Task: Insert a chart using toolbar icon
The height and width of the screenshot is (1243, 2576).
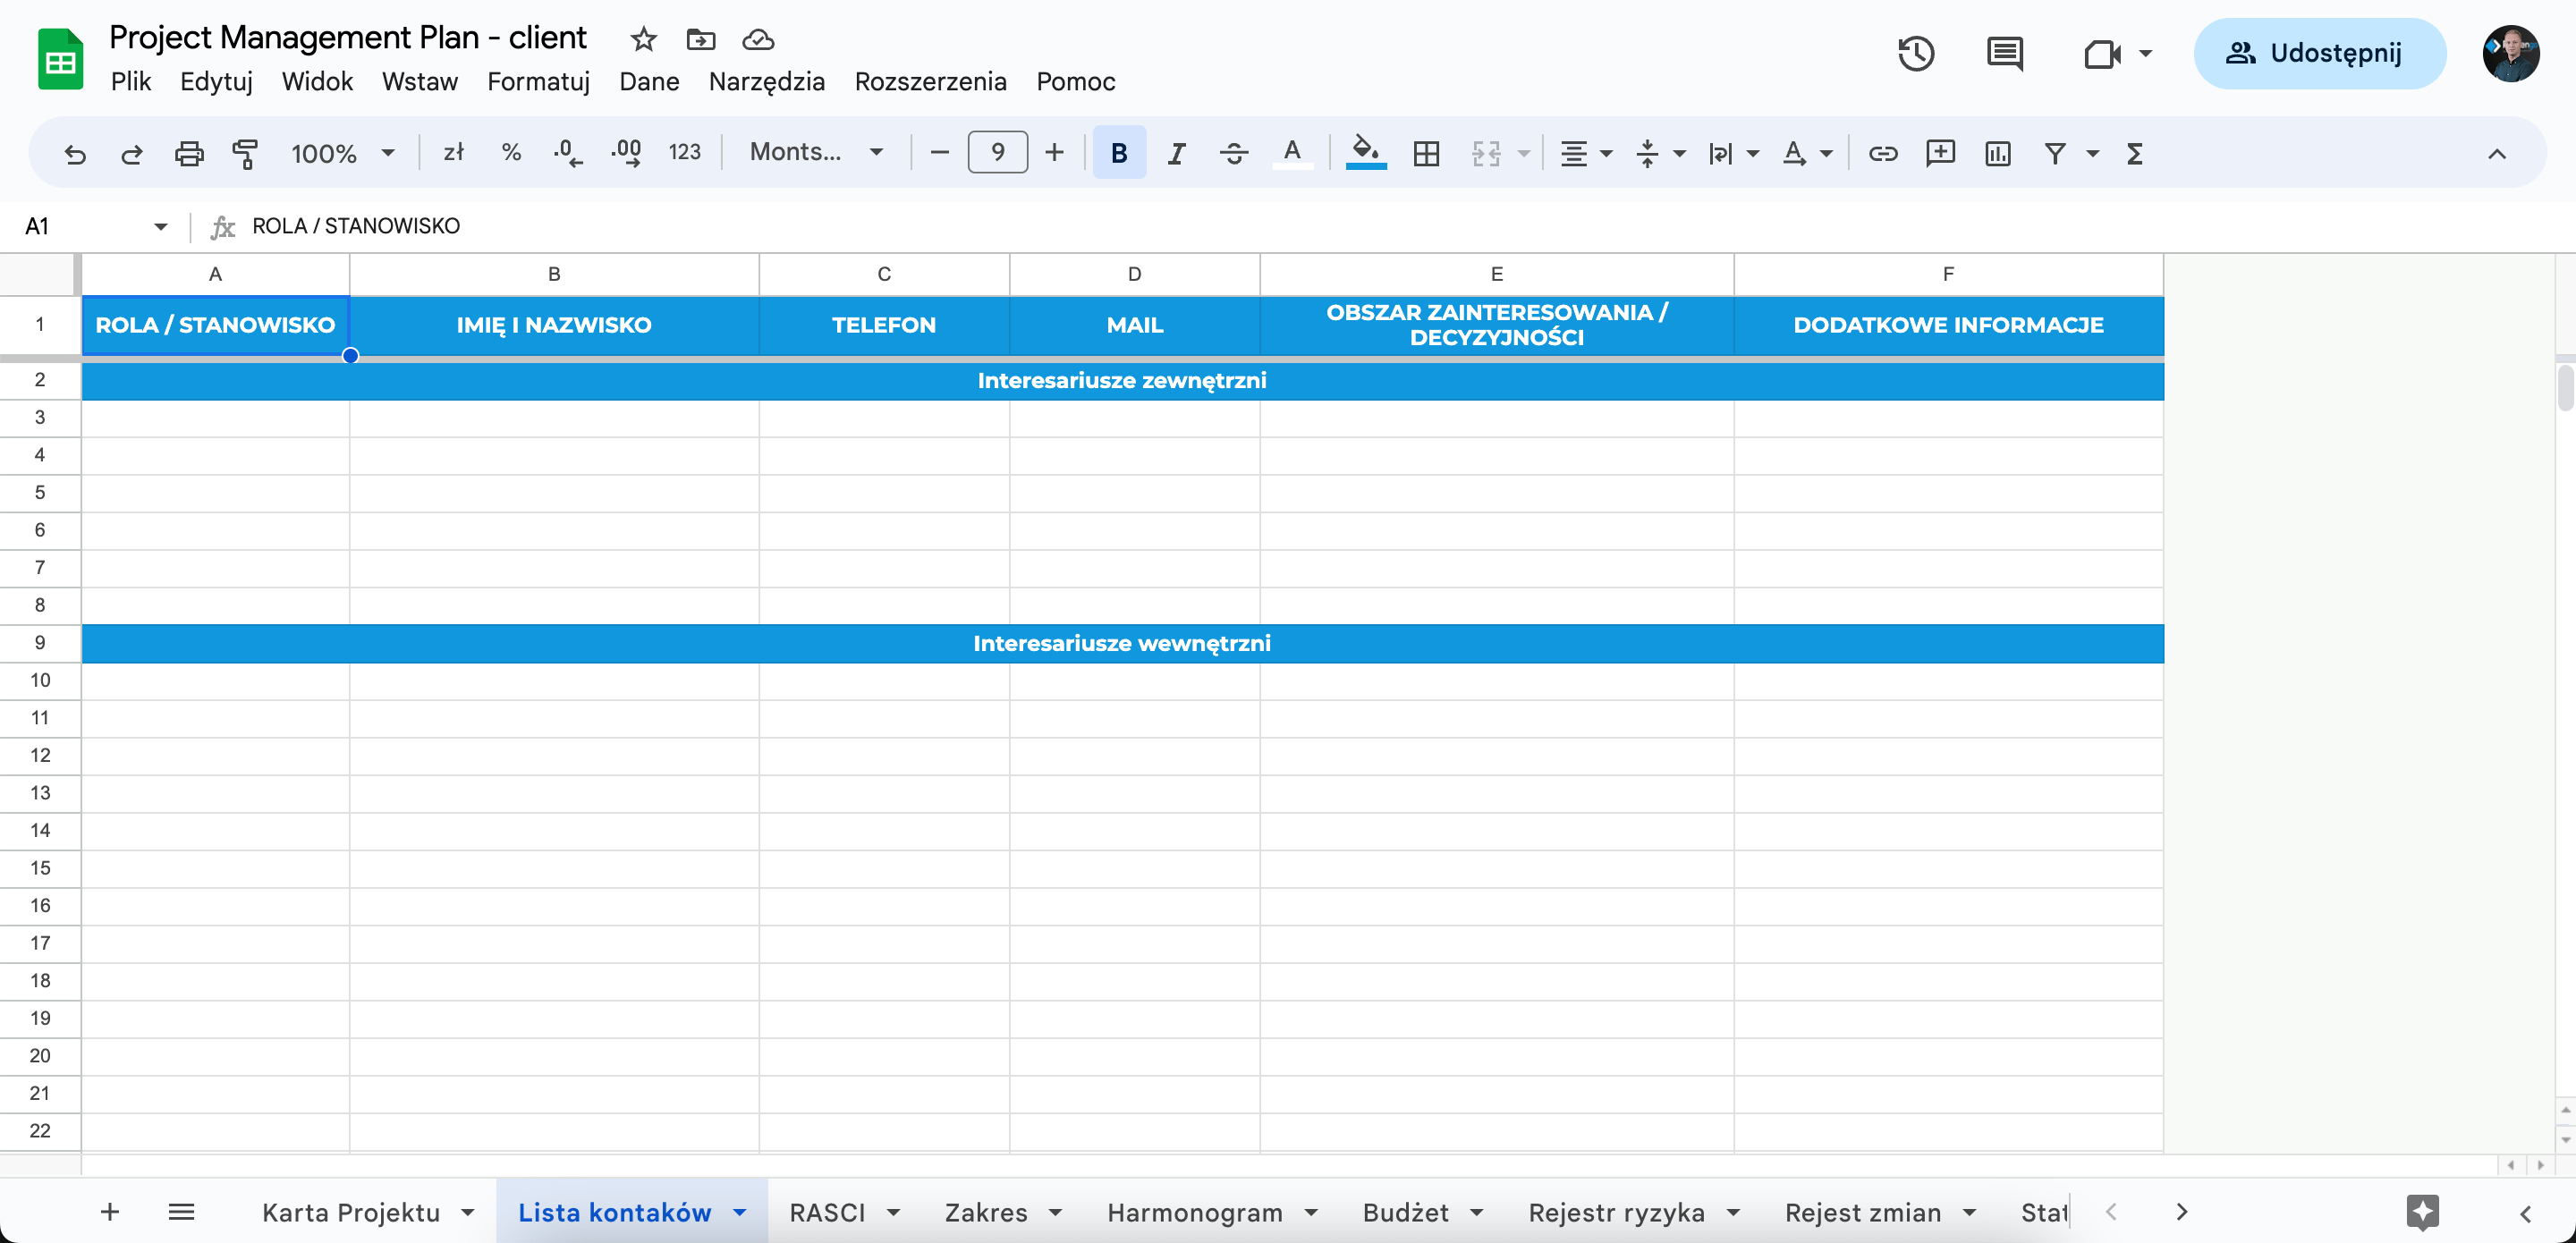Action: 1997,153
